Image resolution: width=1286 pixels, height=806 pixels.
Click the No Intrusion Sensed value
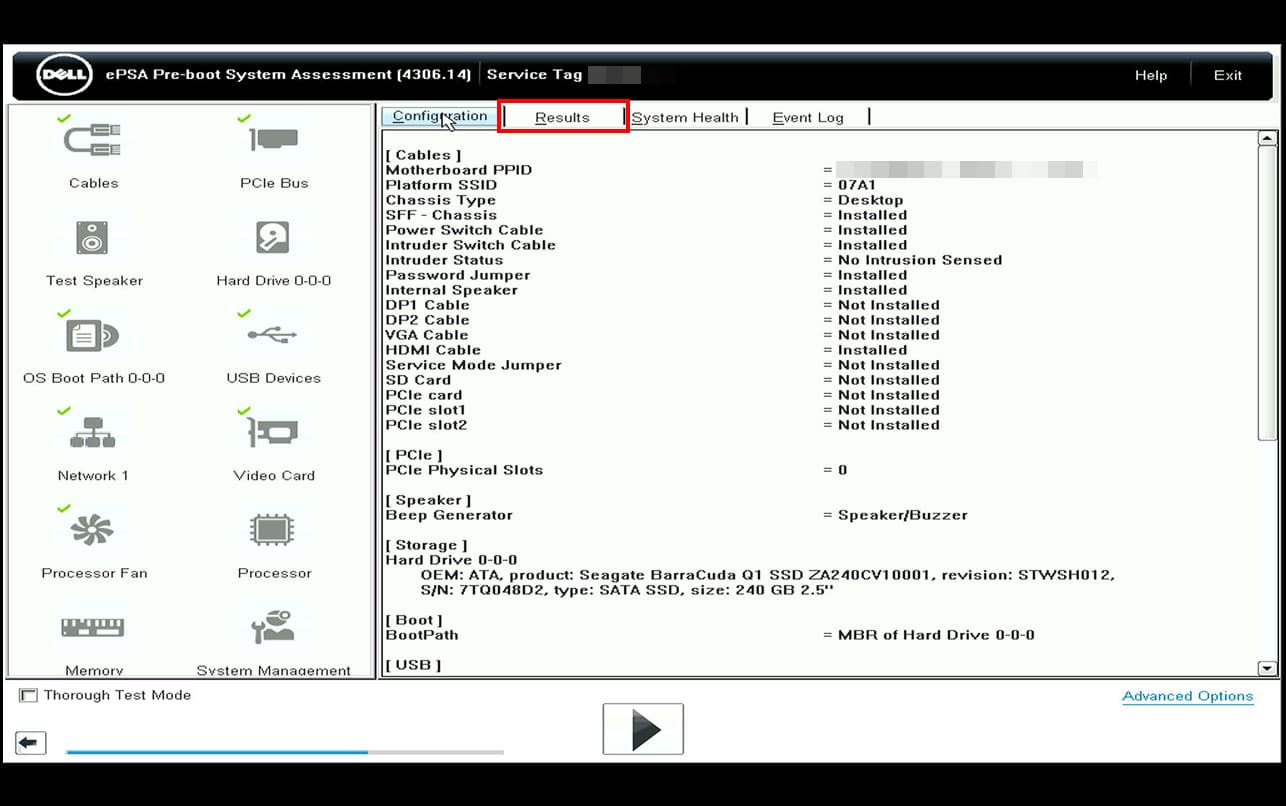point(920,260)
